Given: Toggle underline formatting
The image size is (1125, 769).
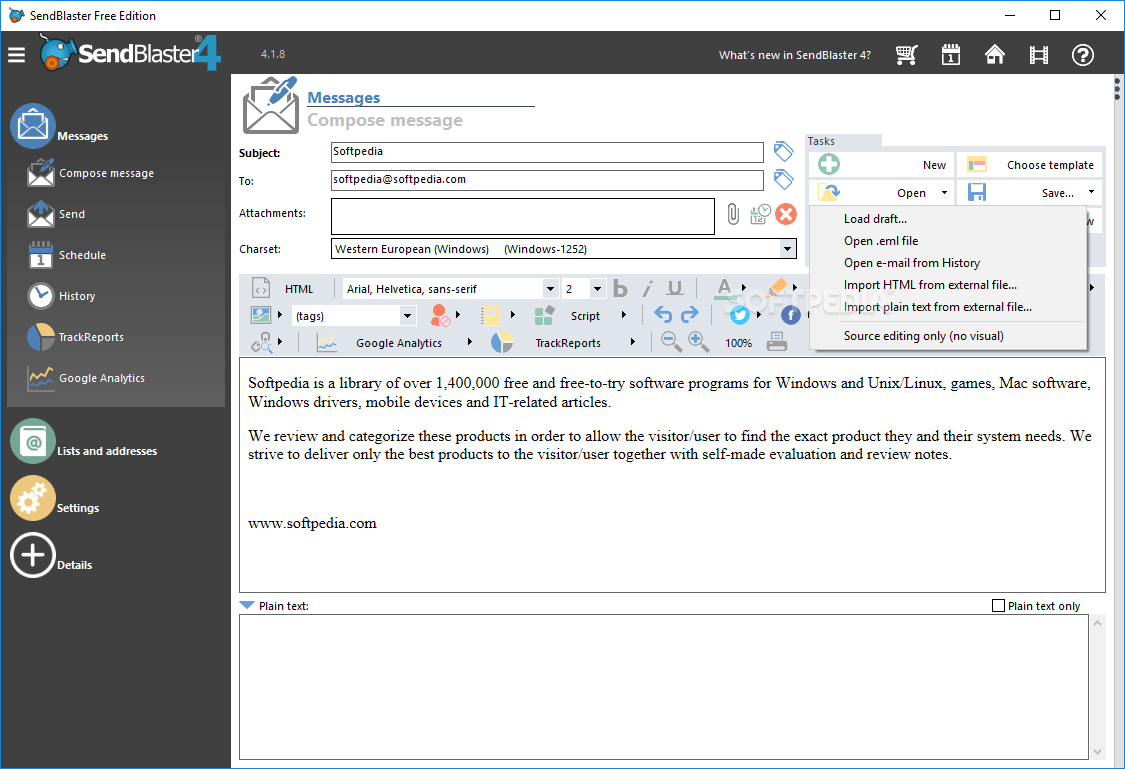Looking at the screenshot, I should pos(674,288).
